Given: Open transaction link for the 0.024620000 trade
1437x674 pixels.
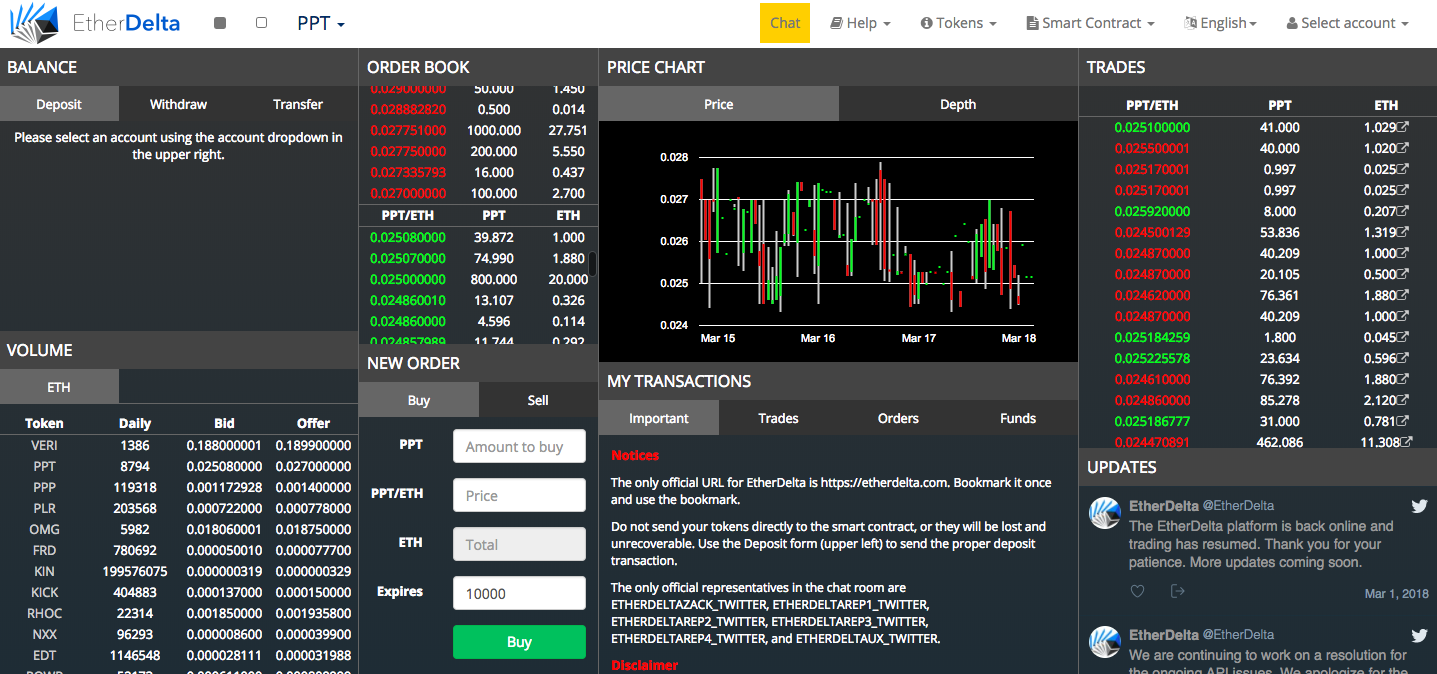Looking at the screenshot, I should [1403, 295].
